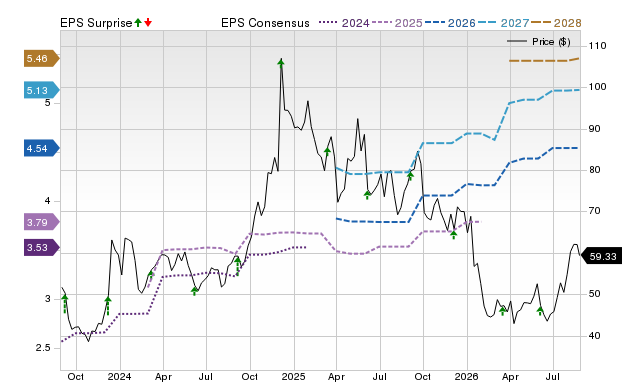The height and width of the screenshot is (382, 640).
Task: Click the surprise arrow on the 2027 consensus line near Oct 2025
Action: [x=410, y=176]
